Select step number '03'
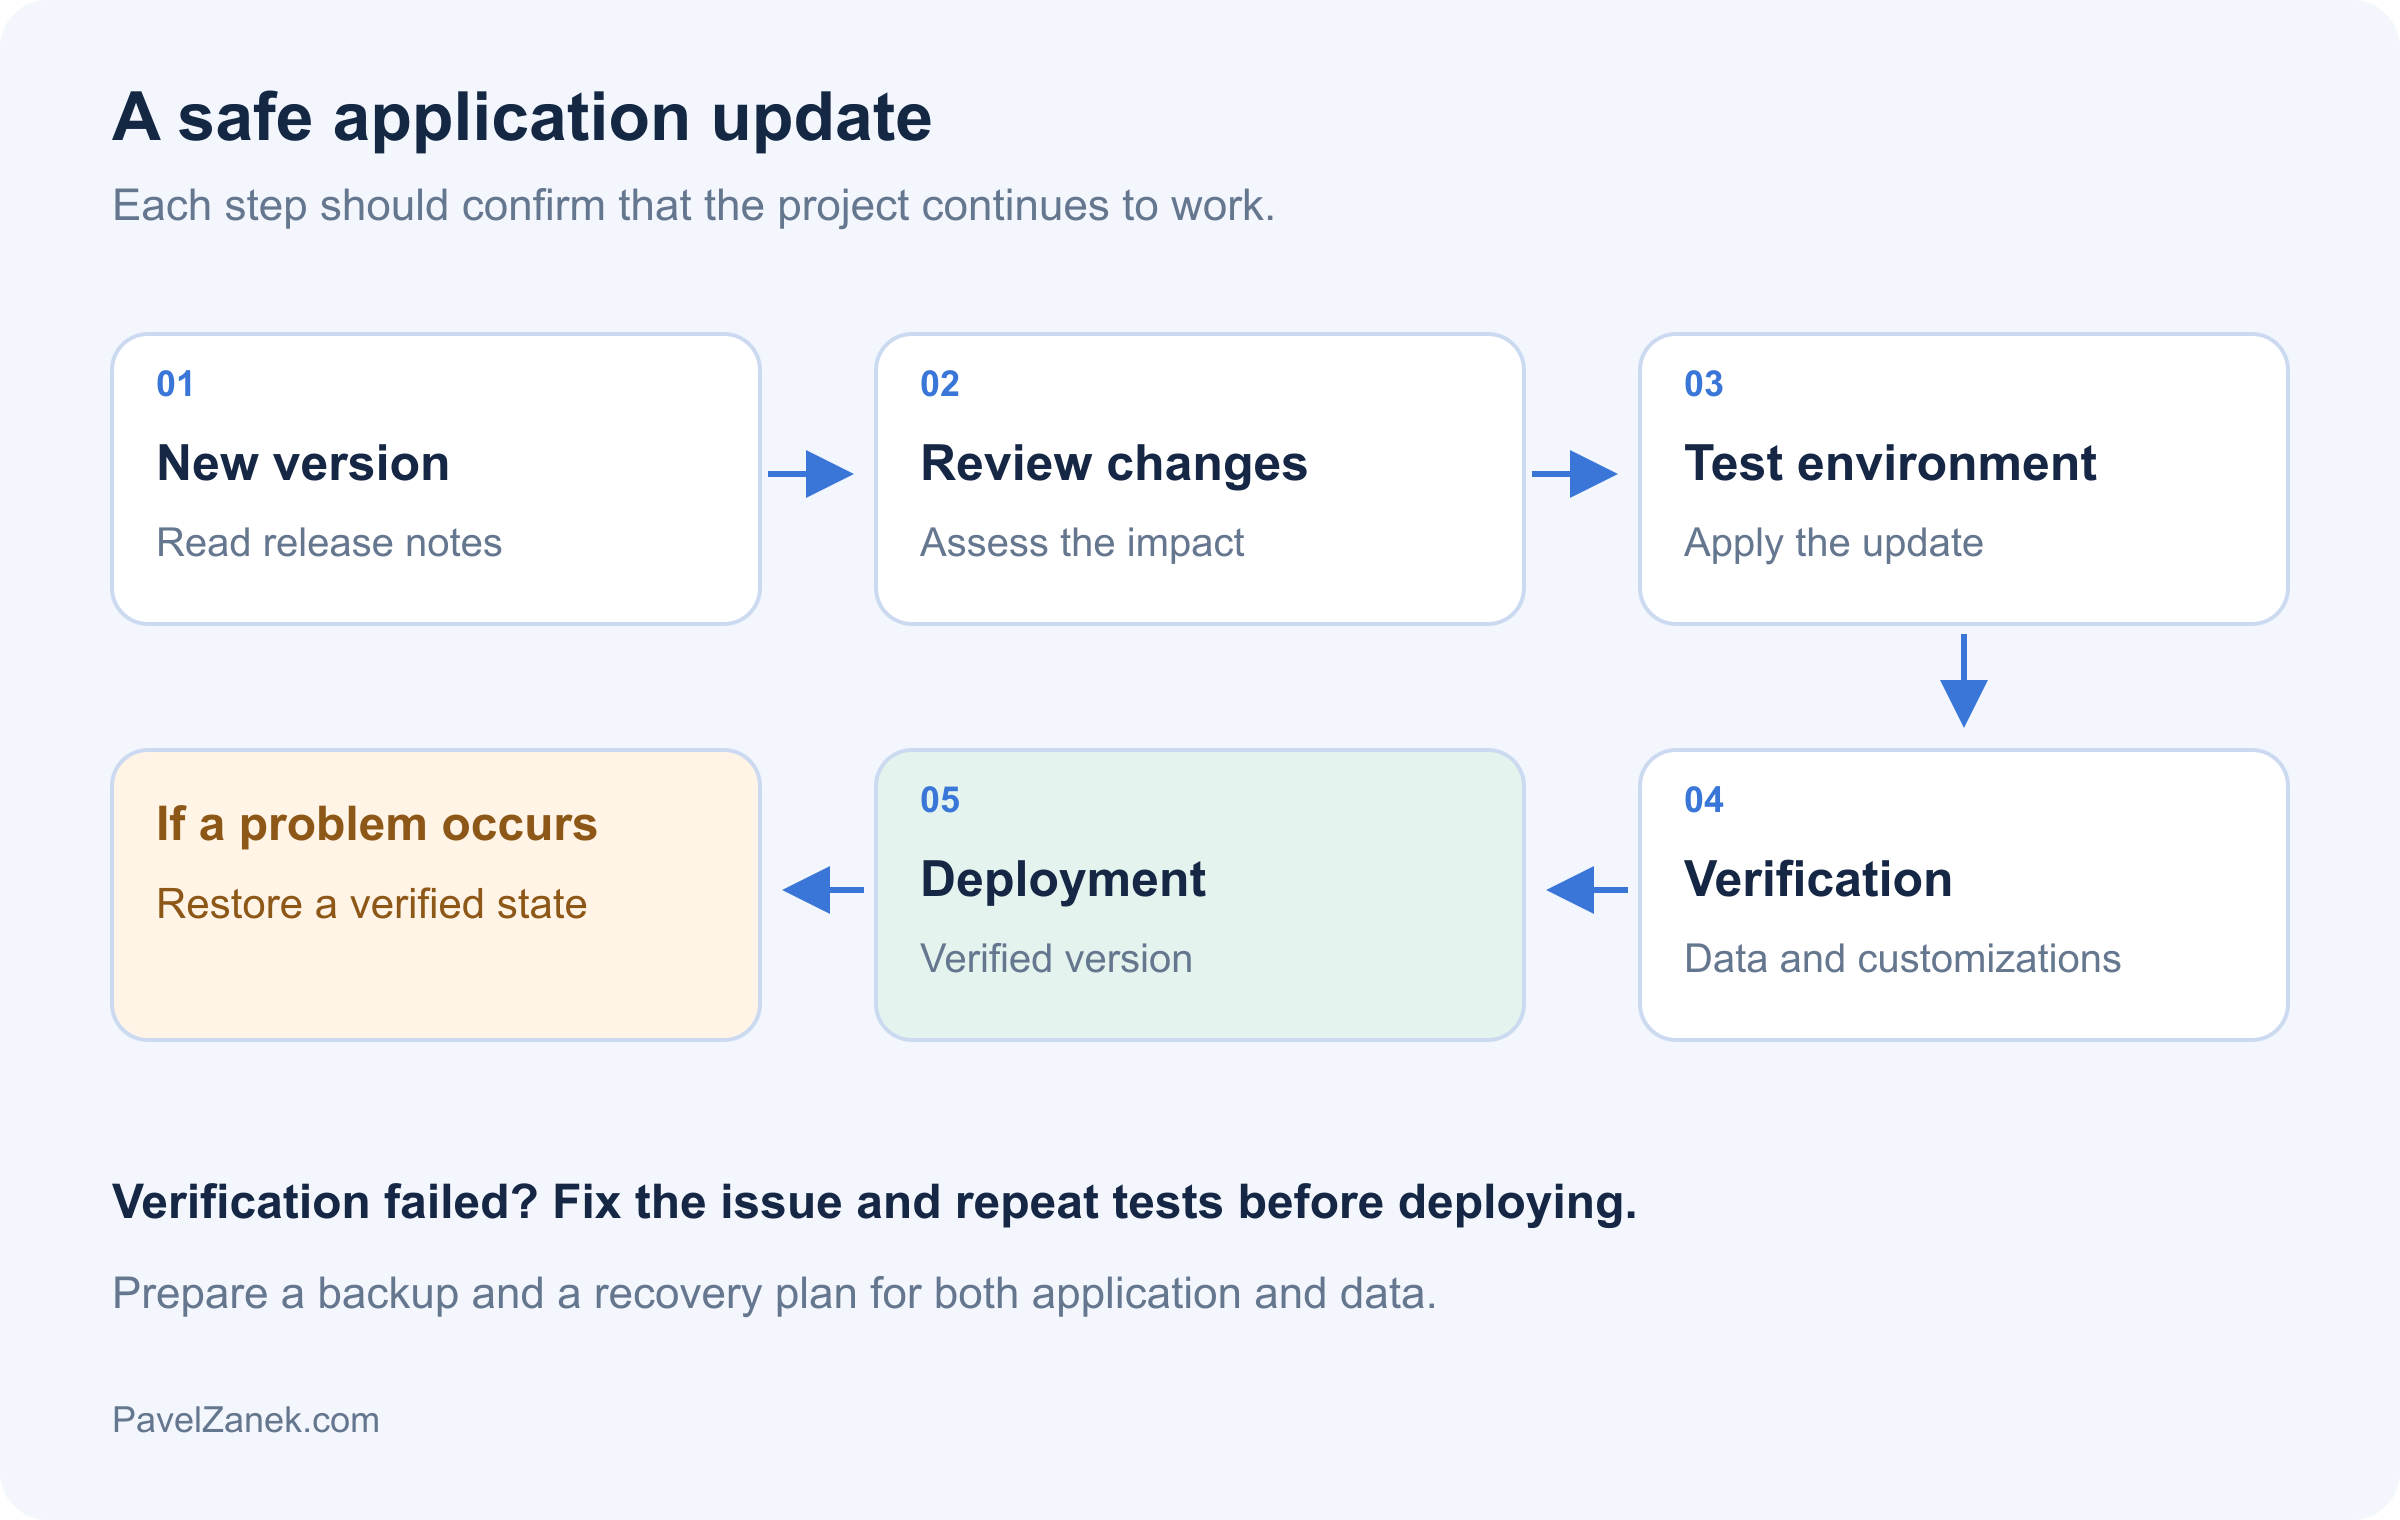The height and width of the screenshot is (1520, 2400). [1704, 384]
